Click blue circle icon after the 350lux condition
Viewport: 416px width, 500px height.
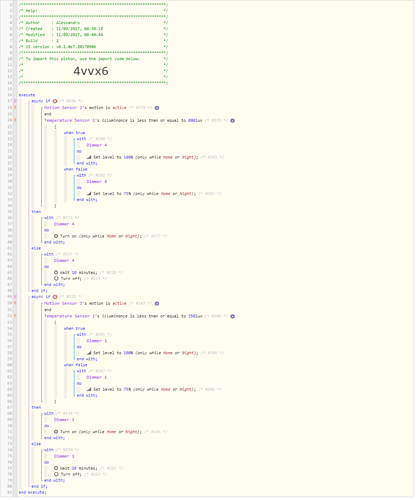pyautogui.click(x=233, y=316)
